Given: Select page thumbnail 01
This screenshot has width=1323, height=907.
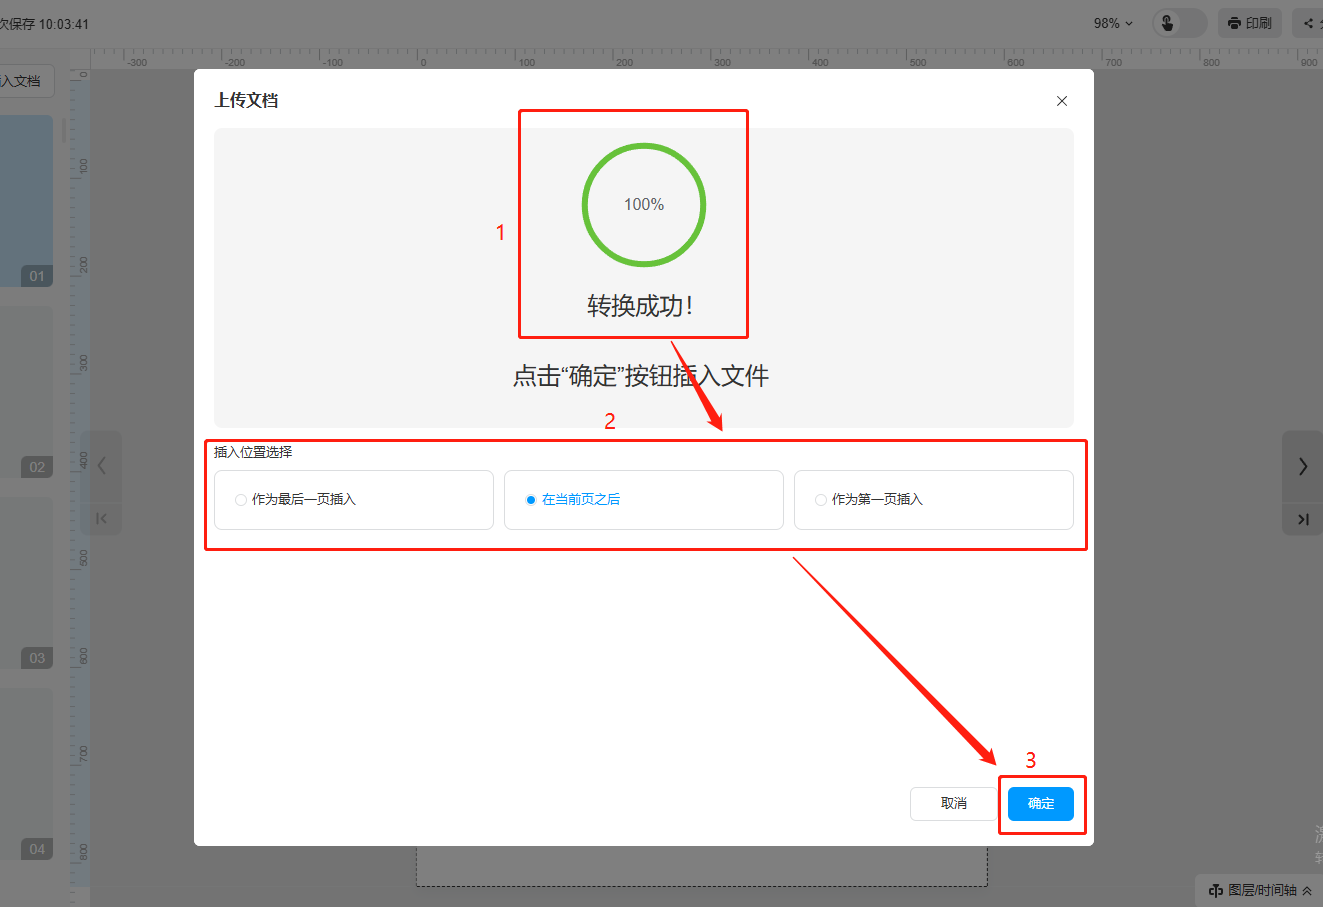Looking at the screenshot, I should tap(27, 200).
